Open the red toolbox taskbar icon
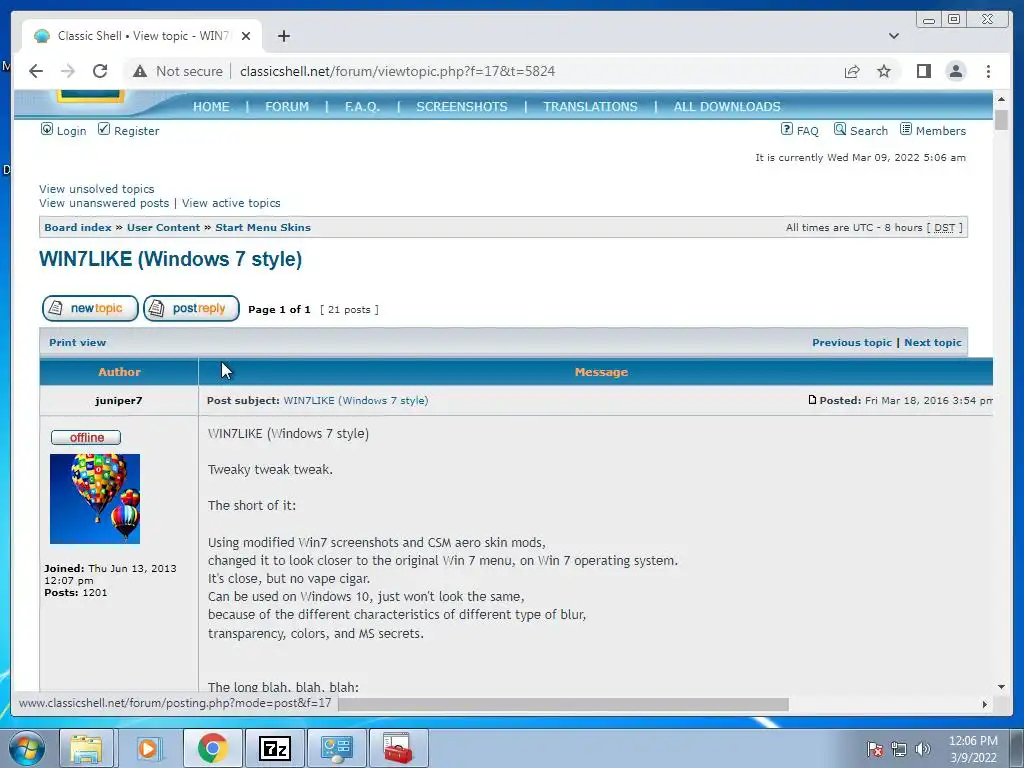Image resolution: width=1024 pixels, height=768 pixels. tap(398, 748)
